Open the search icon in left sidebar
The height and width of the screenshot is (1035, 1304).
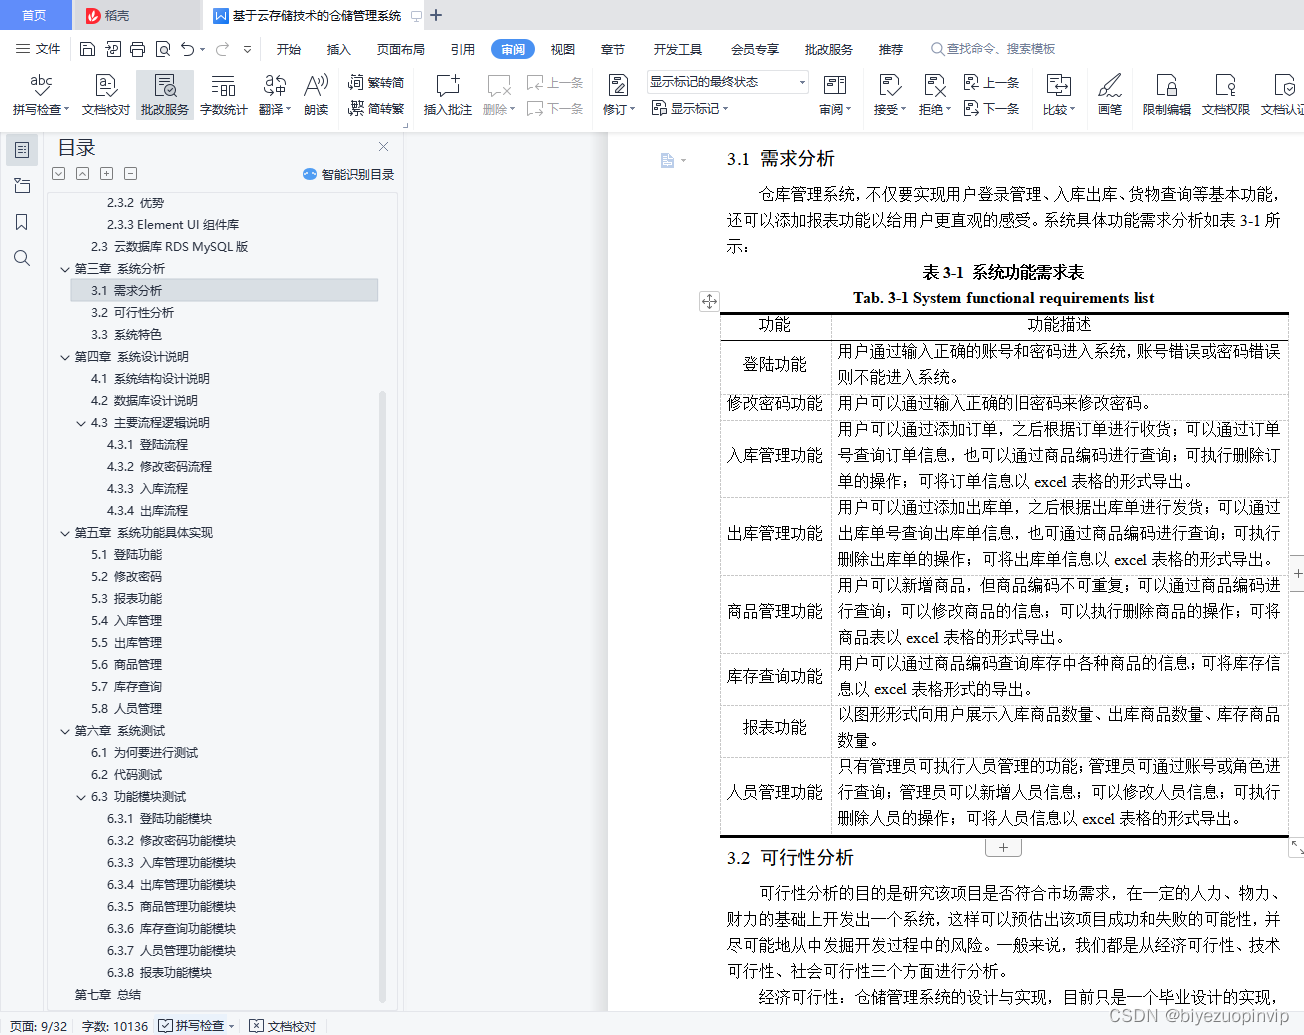pos(22,258)
